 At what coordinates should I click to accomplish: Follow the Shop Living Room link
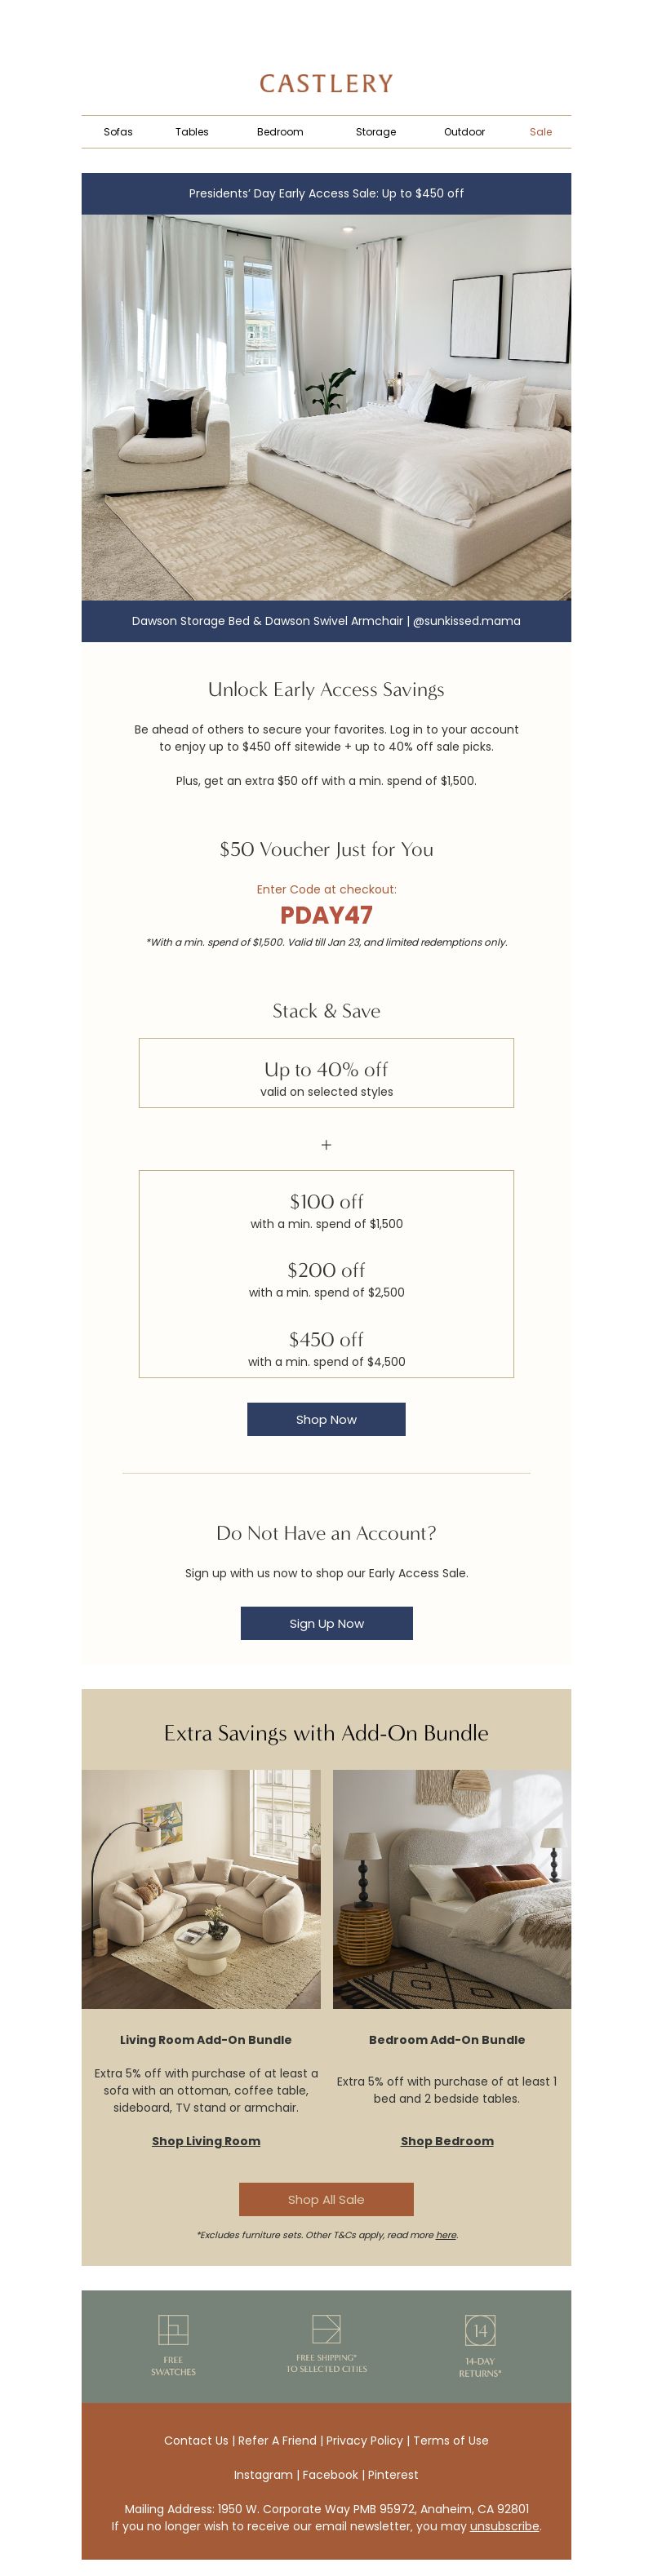[x=206, y=2141]
